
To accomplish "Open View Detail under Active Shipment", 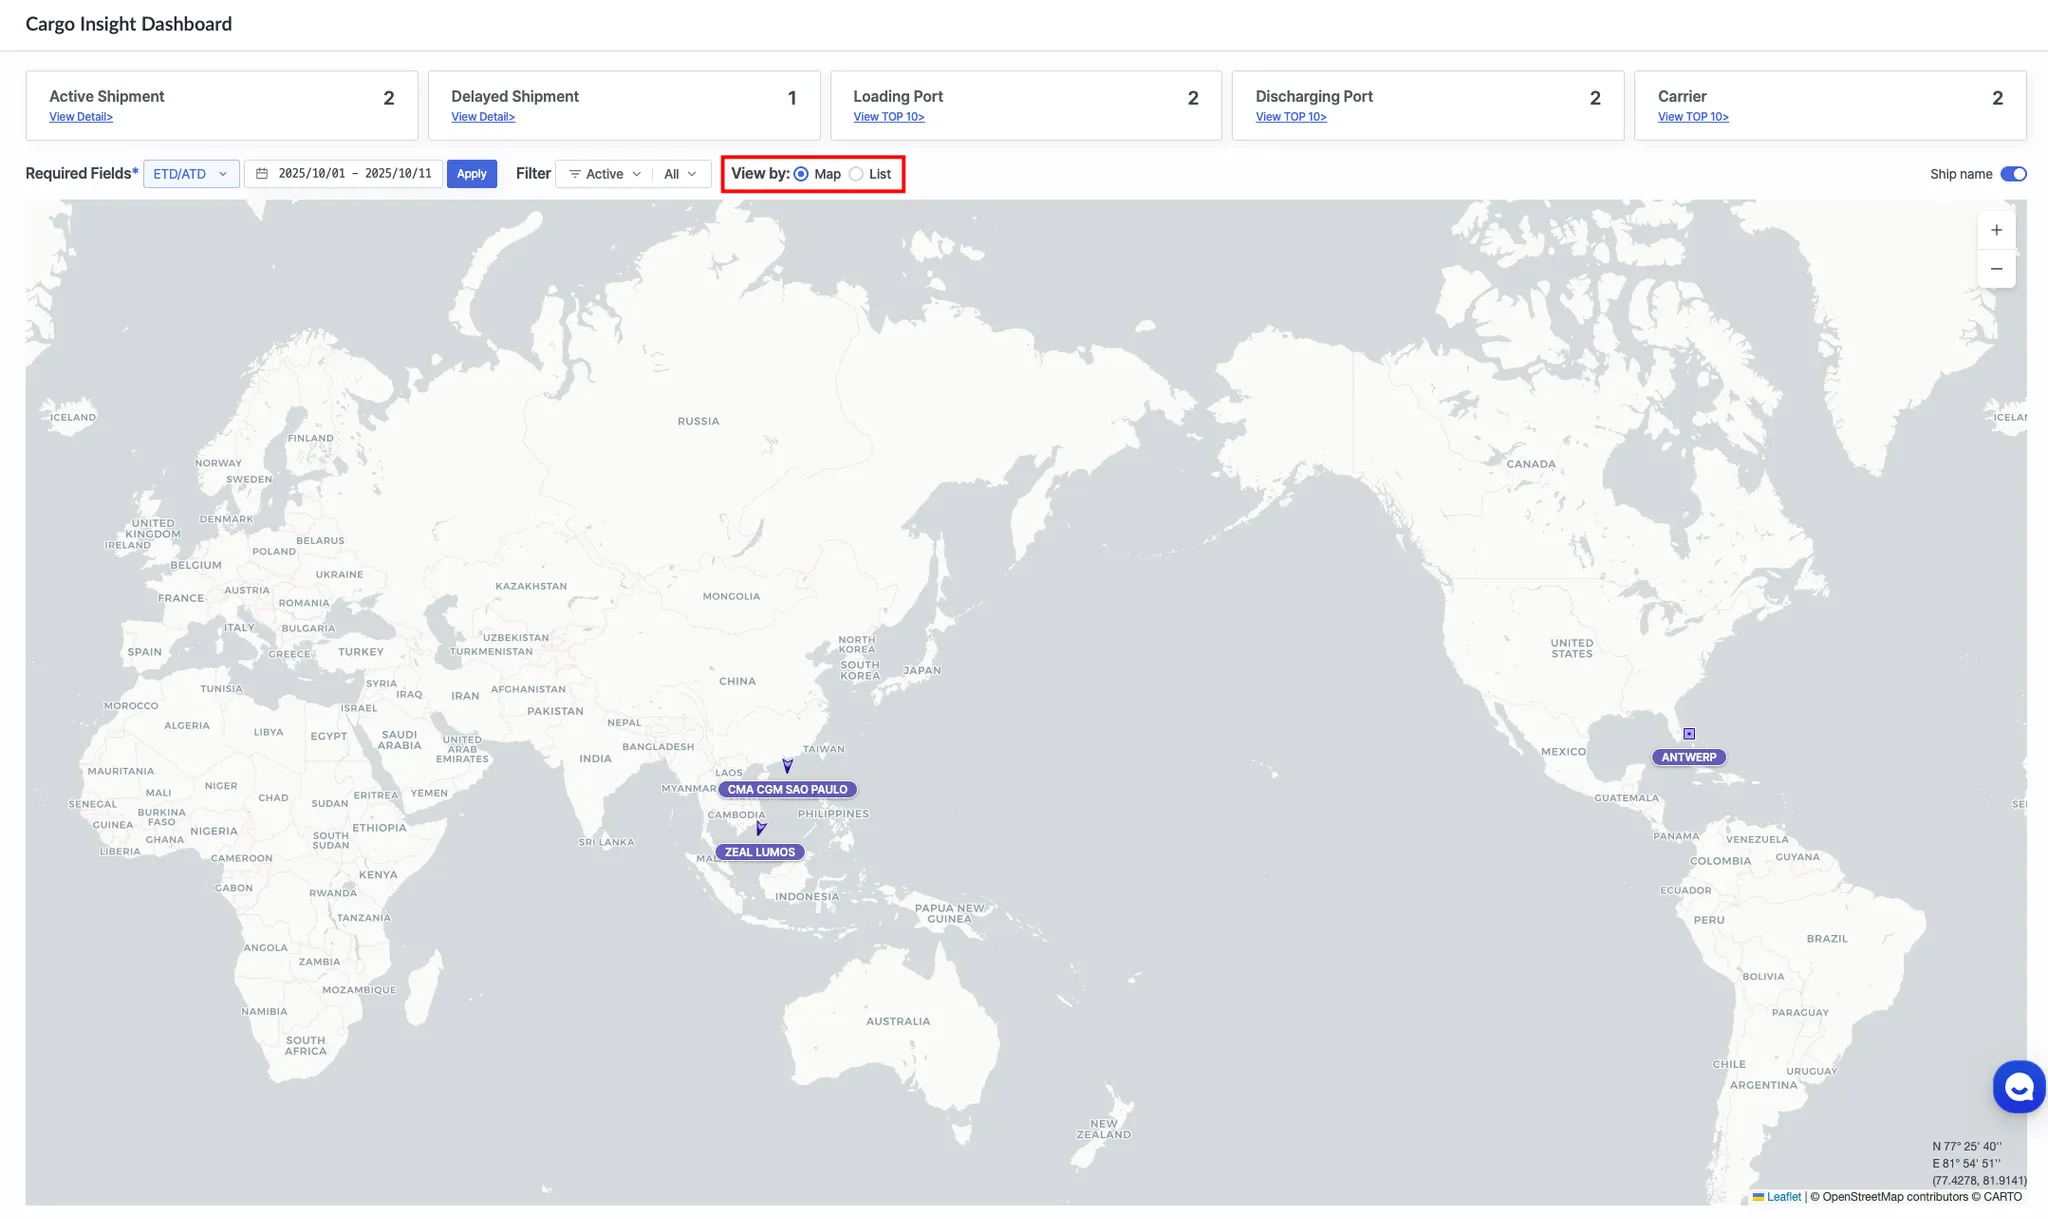I will coord(81,117).
